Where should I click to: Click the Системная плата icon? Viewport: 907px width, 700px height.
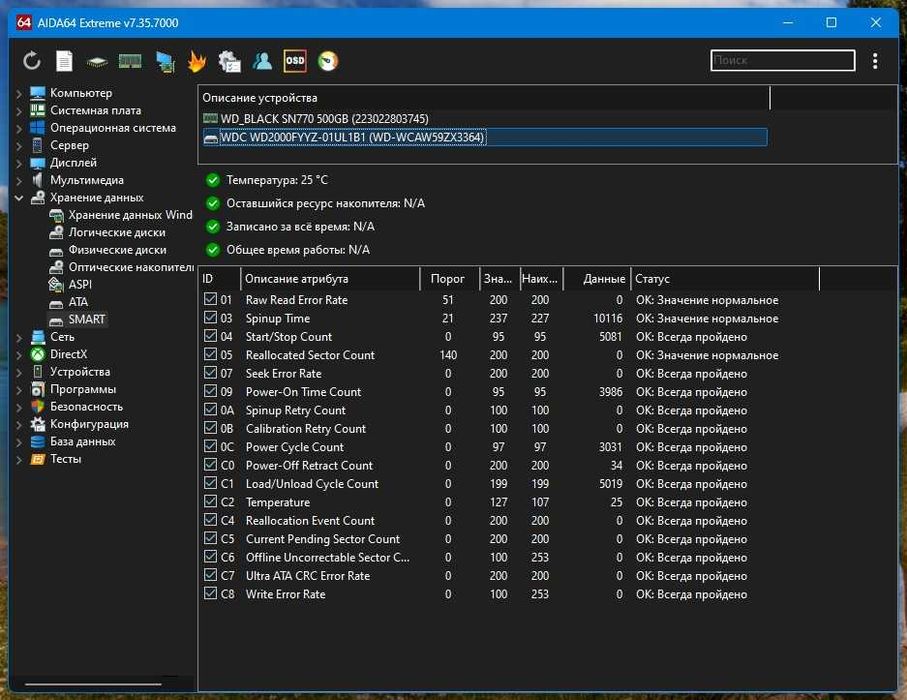(38, 110)
